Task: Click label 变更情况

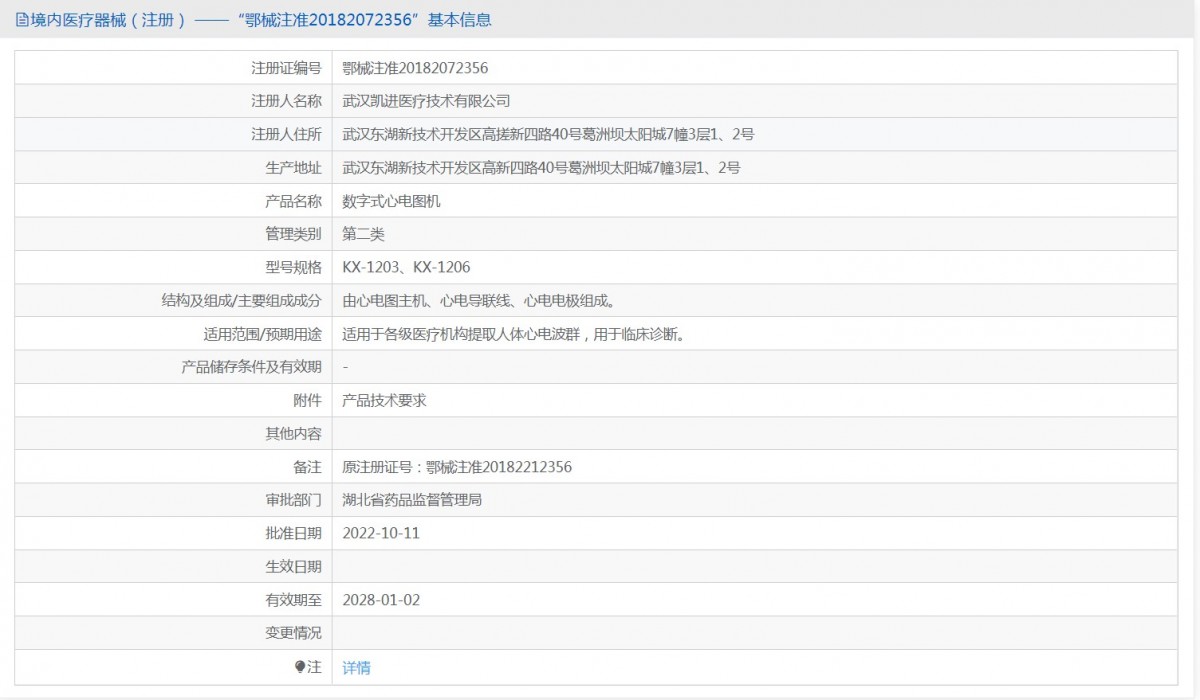Action: click(293, 633)
